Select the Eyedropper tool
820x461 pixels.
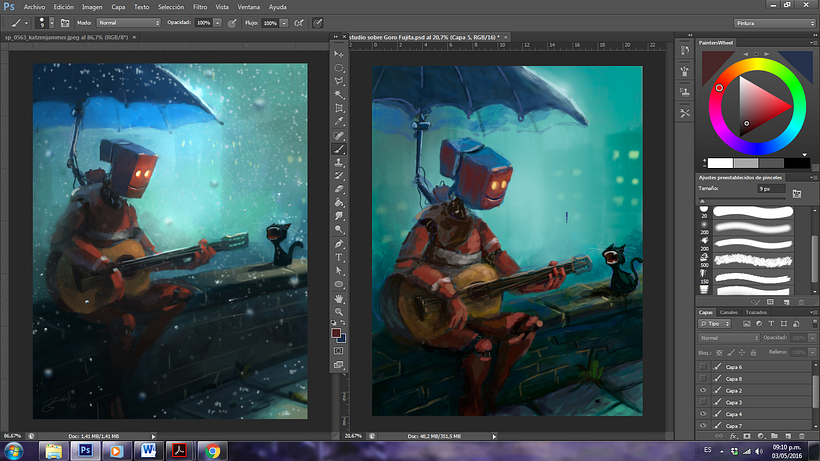(339, 122)
